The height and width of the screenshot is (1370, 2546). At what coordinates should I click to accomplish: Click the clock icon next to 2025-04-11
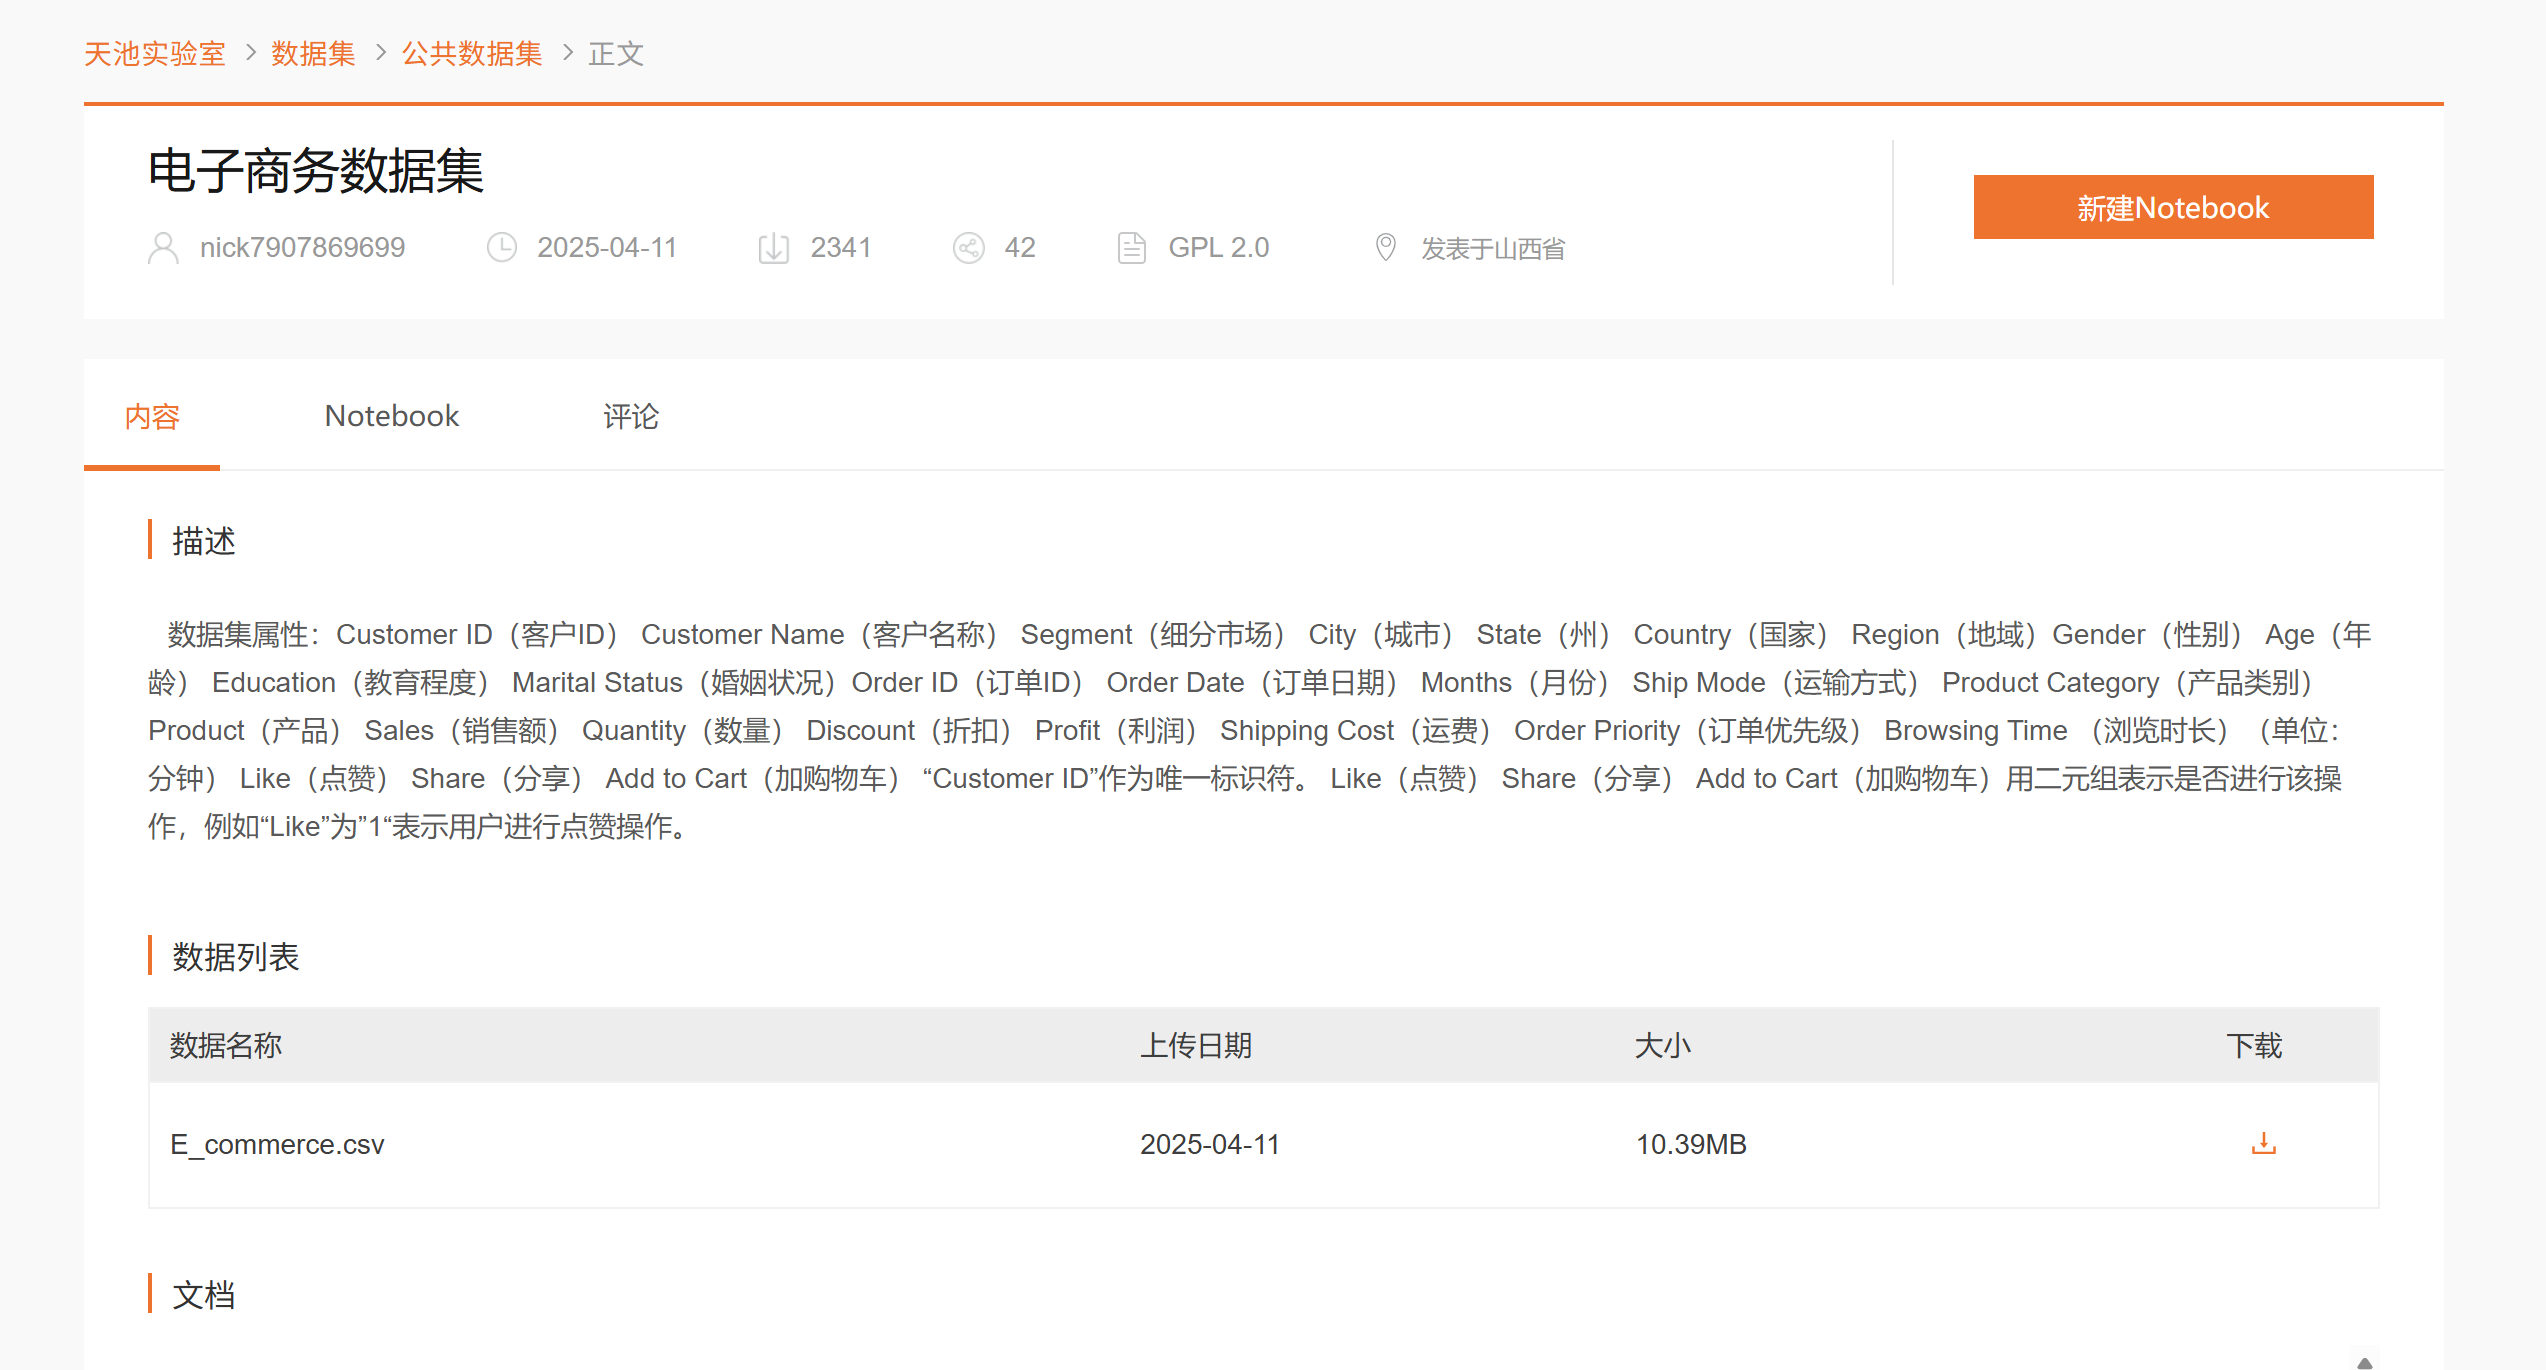501,248
